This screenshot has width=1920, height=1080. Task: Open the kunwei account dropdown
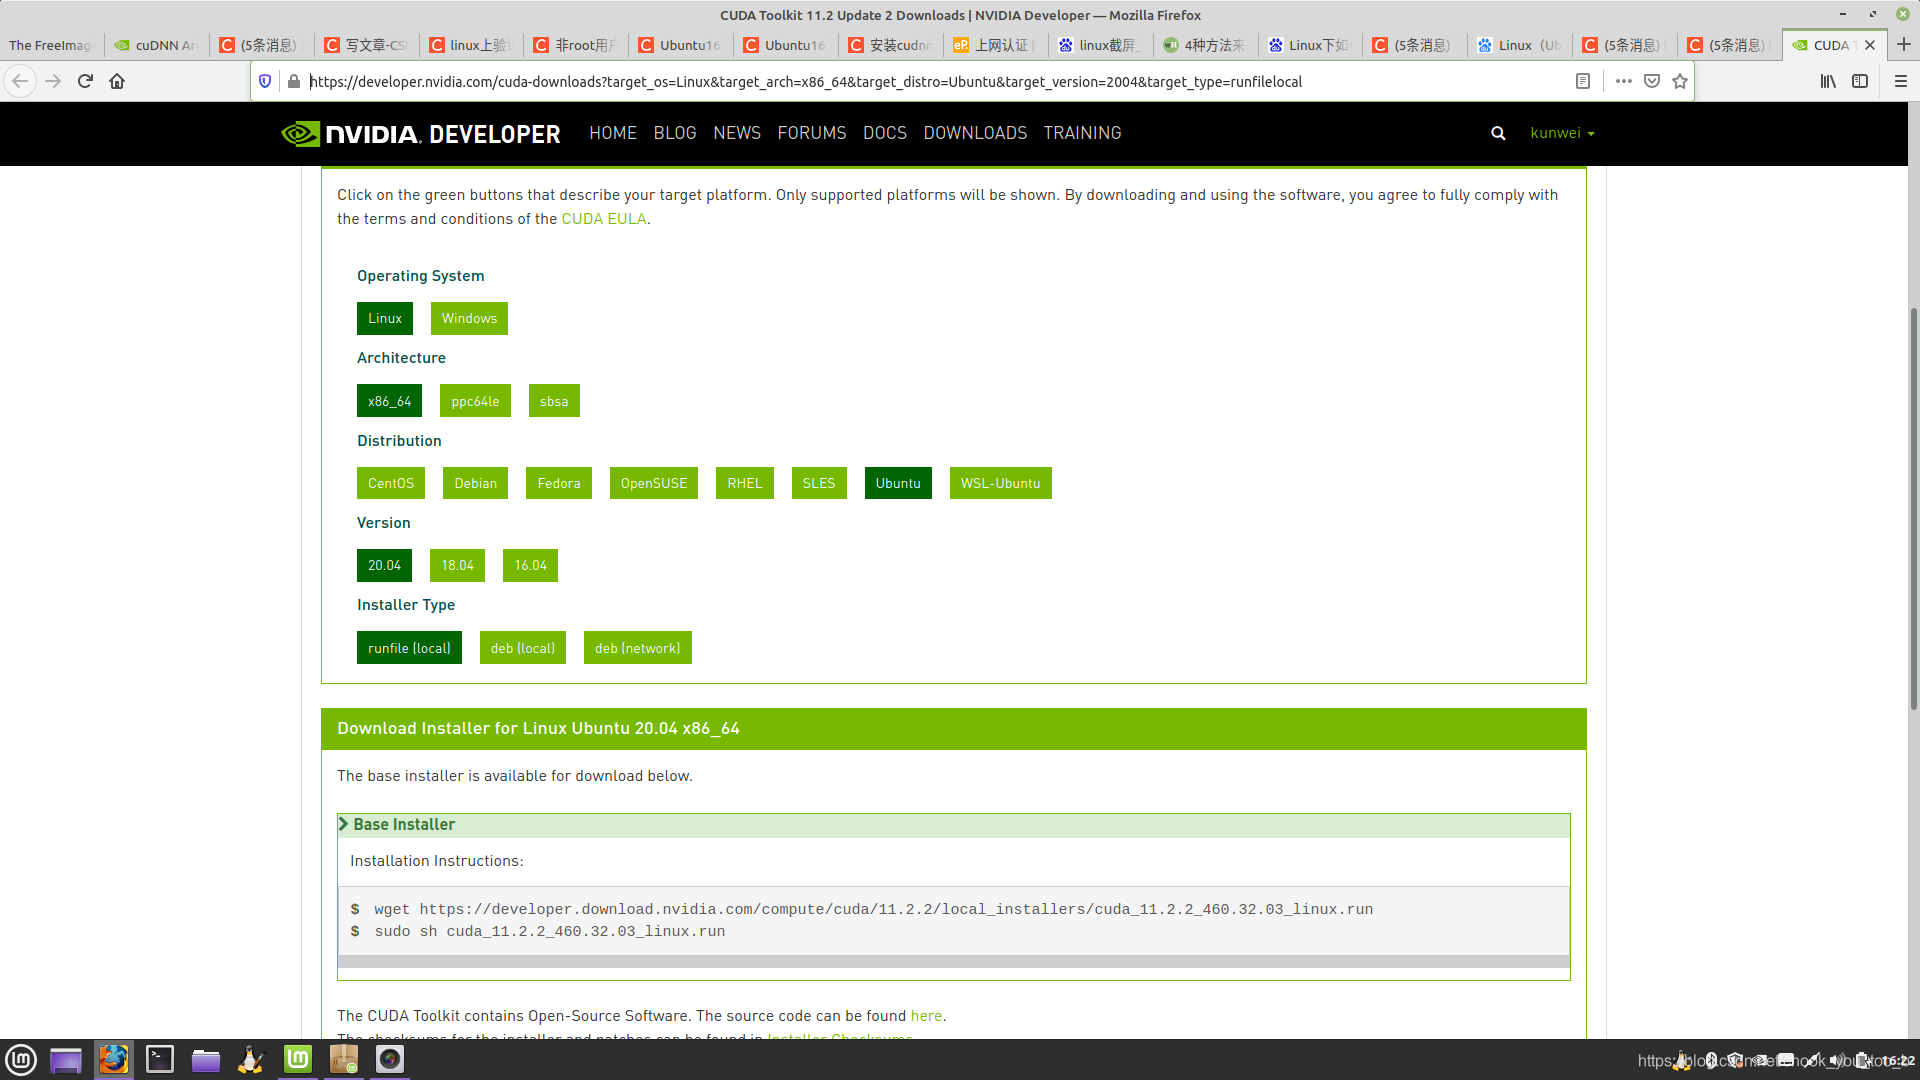(x=1562, y=133)
